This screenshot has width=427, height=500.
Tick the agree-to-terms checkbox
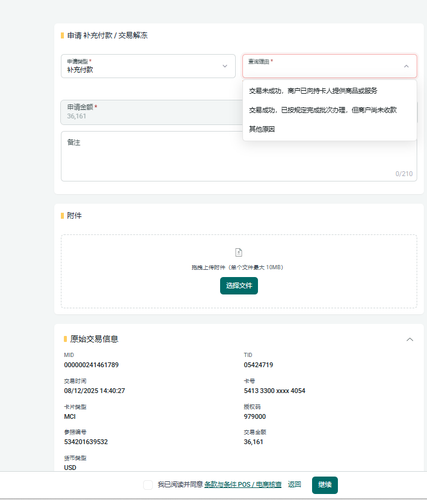[x=148, y=485]
